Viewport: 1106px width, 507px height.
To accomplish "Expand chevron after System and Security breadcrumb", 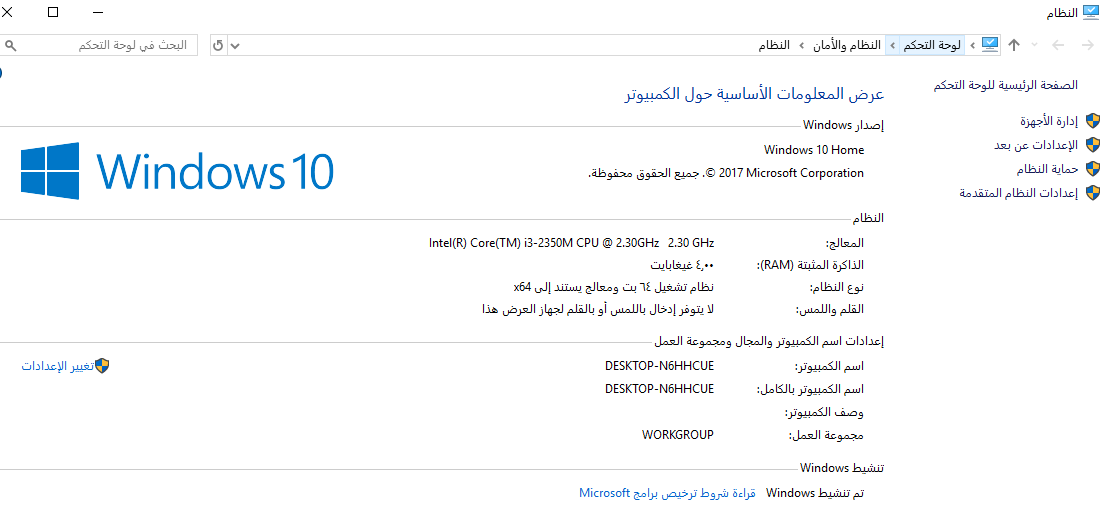I will pos(802,45).
